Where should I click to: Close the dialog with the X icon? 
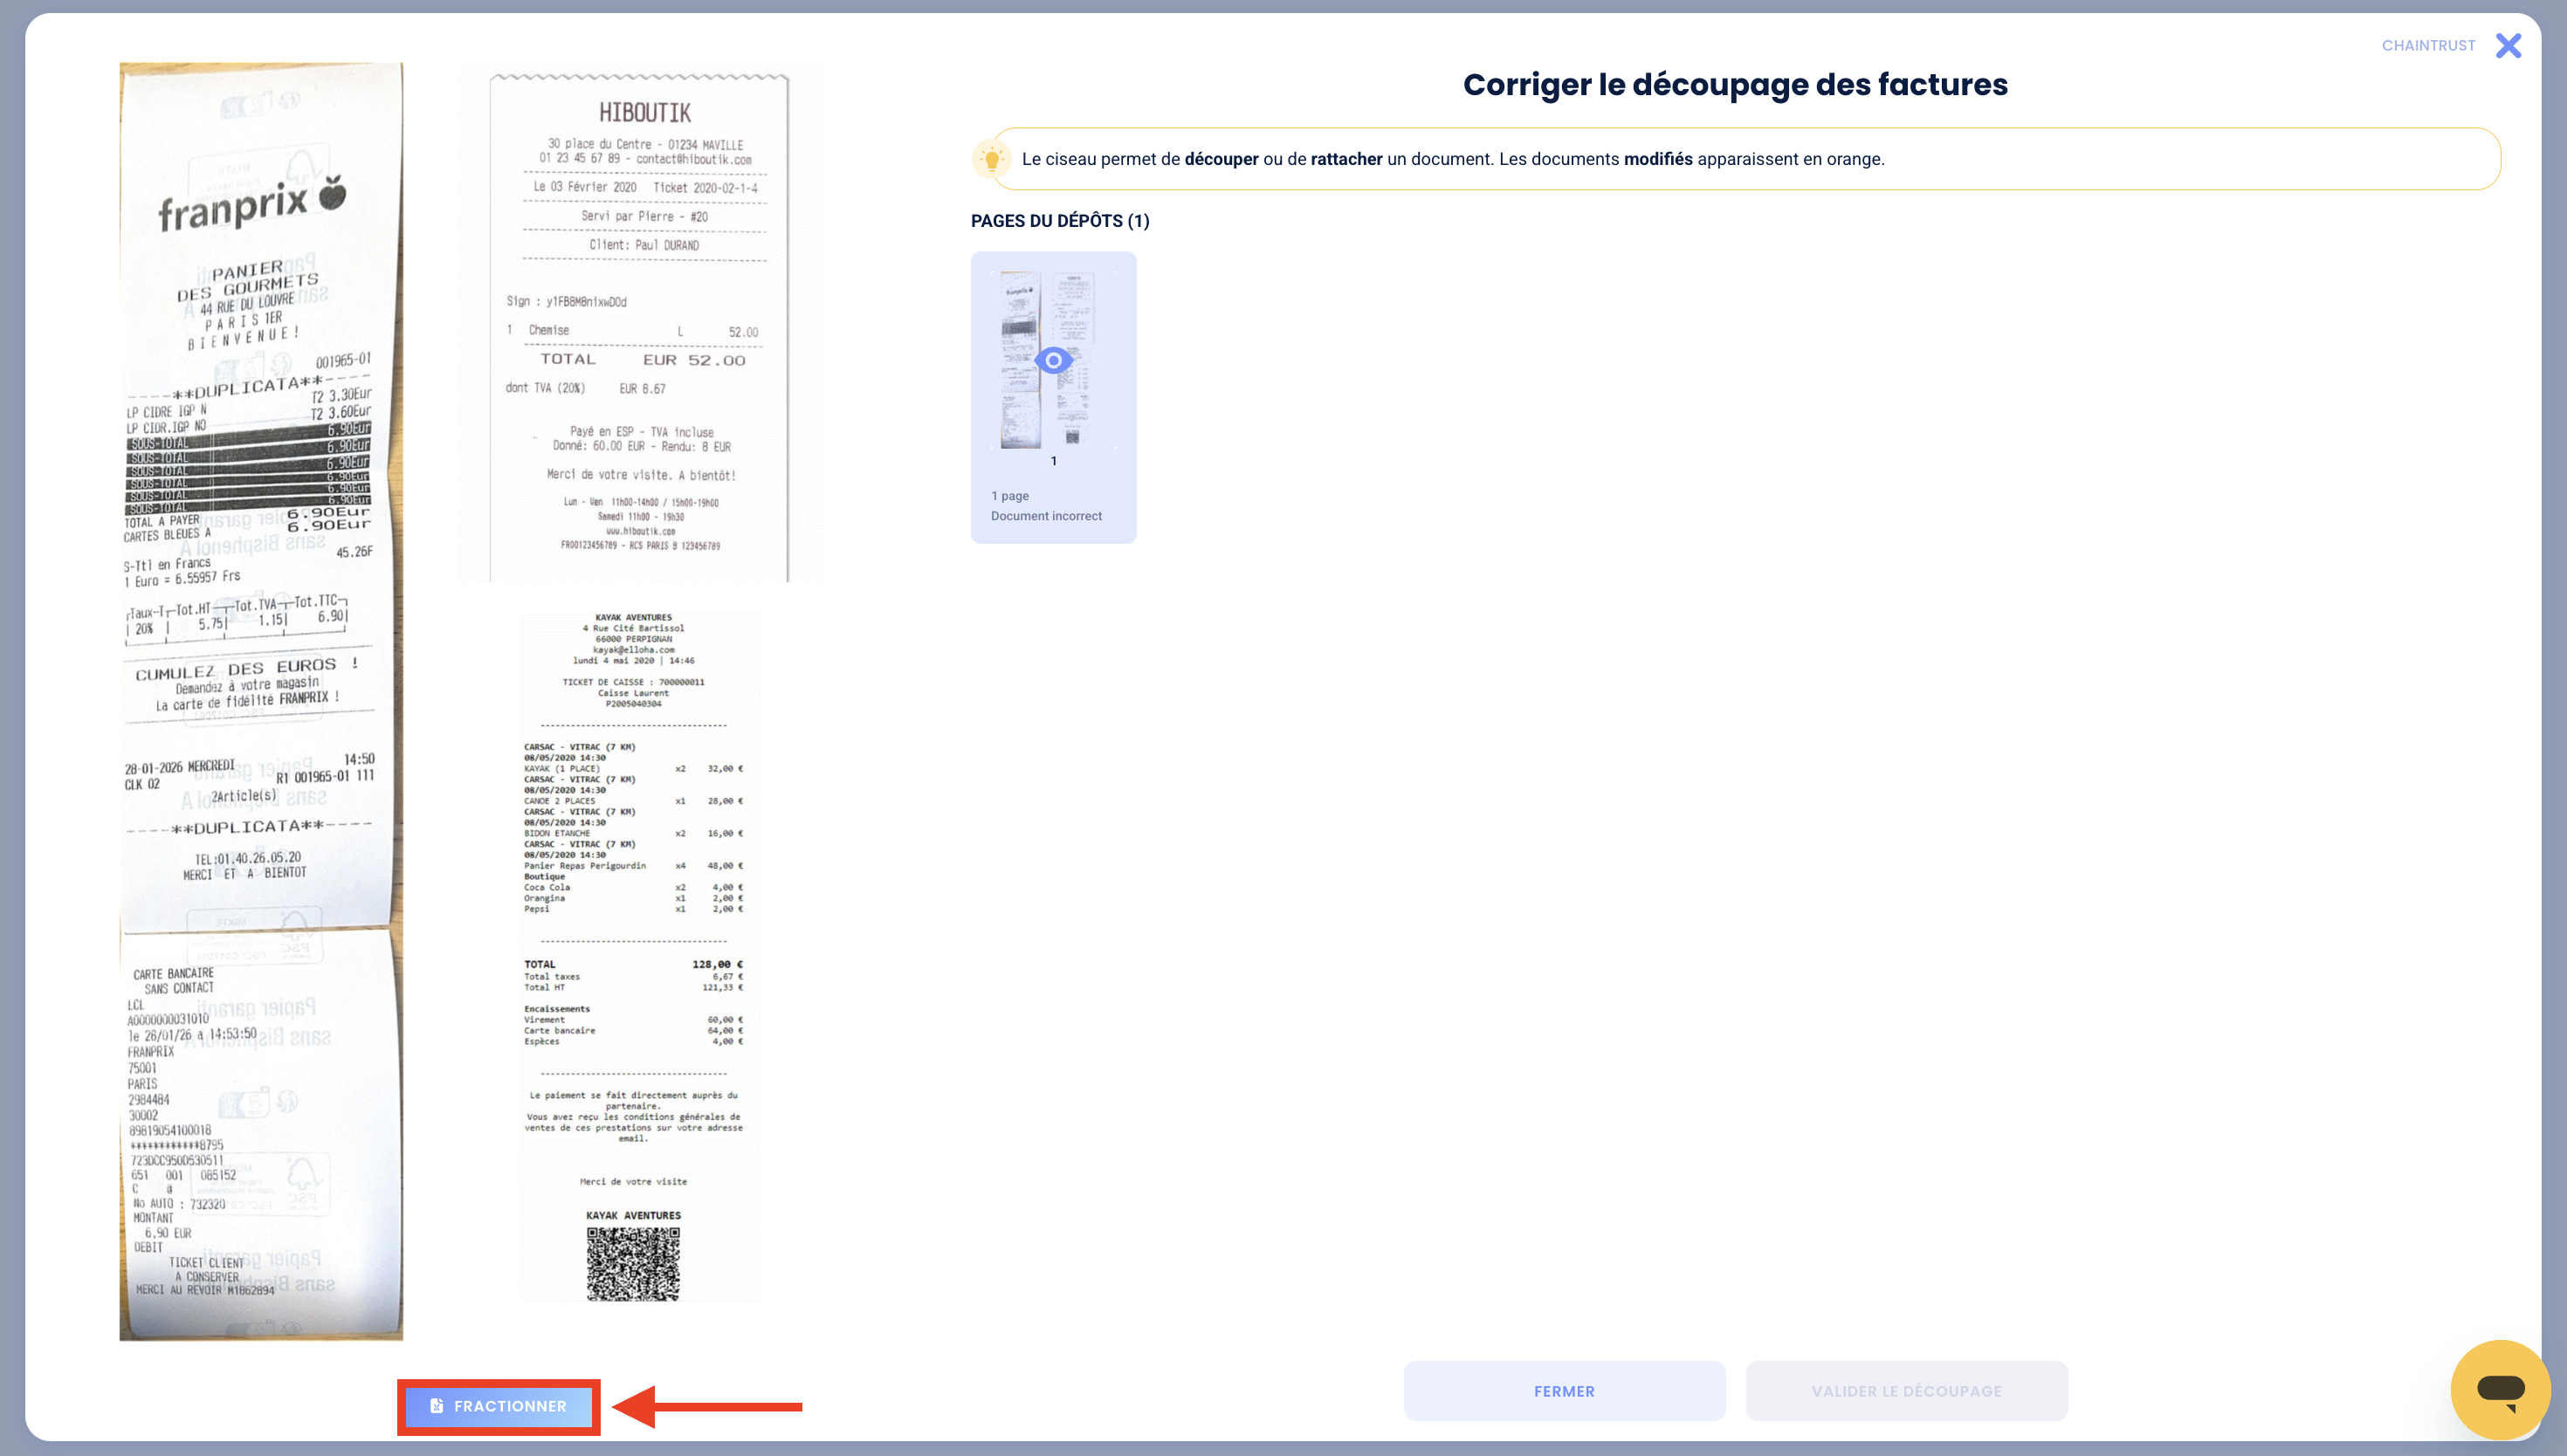click(x=2508, y=45)
